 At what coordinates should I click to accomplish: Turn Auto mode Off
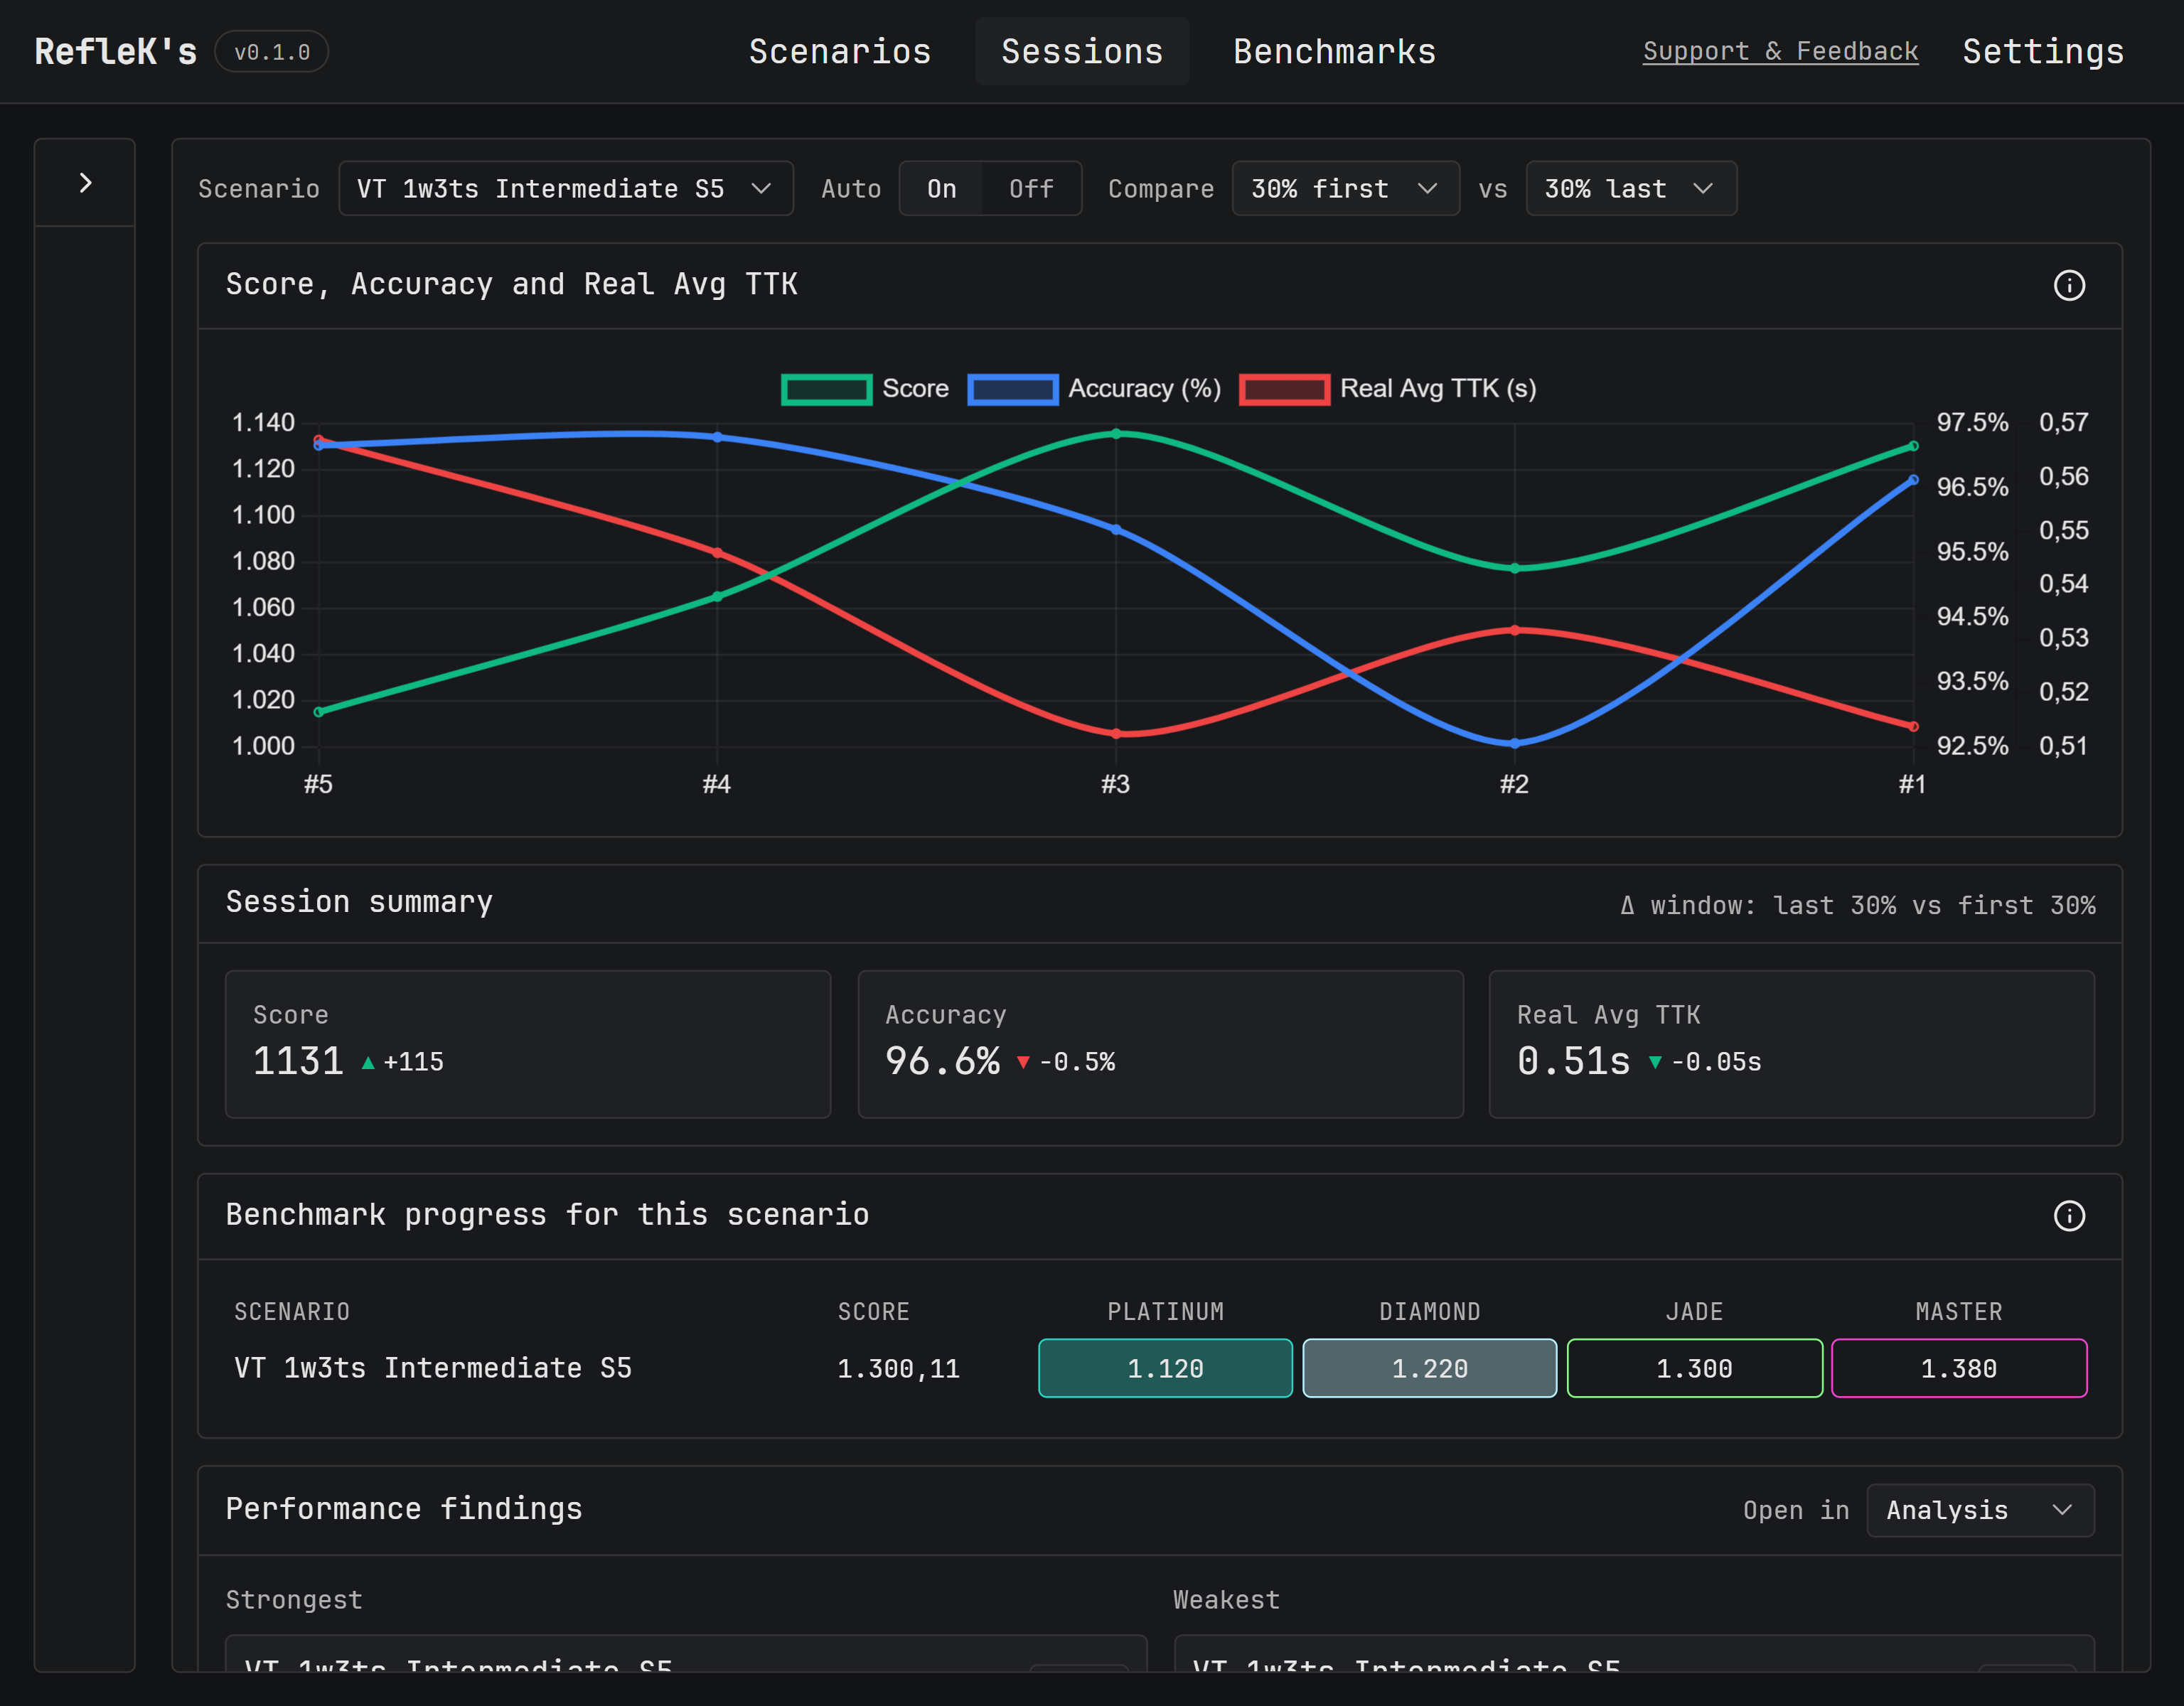click(x=1030, y=189)
